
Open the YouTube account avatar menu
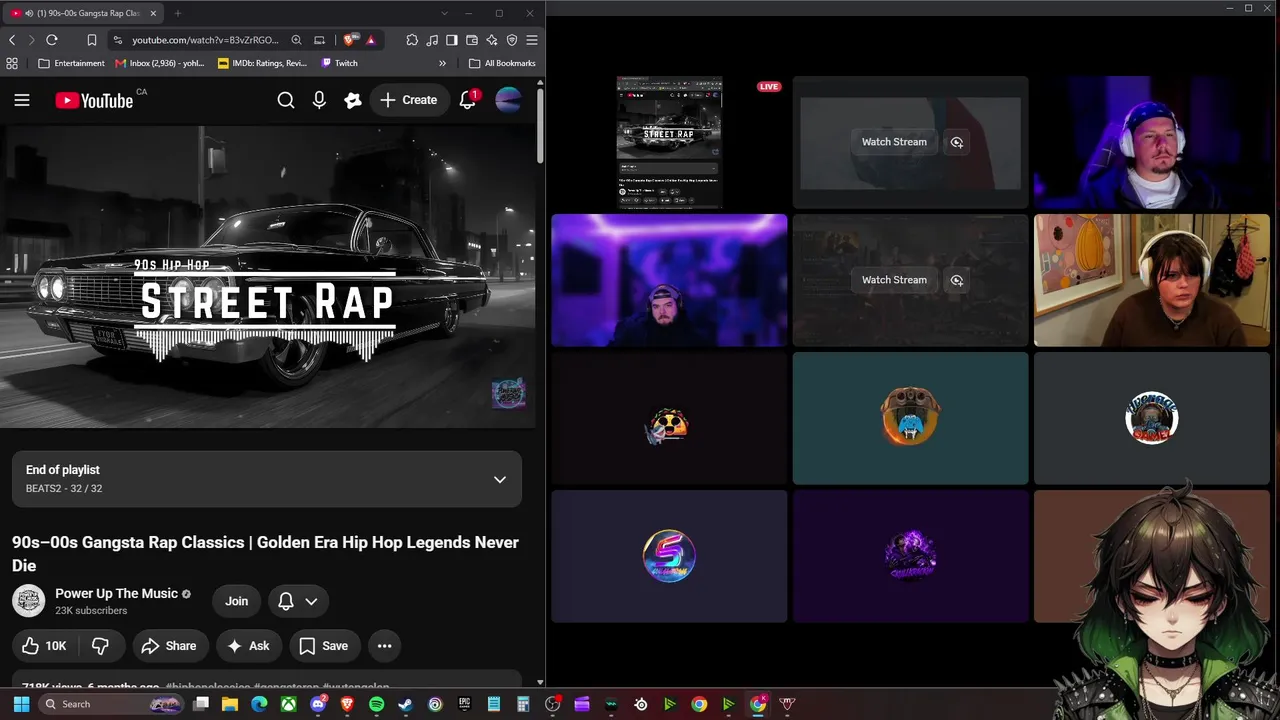click(x=508, y=100)
